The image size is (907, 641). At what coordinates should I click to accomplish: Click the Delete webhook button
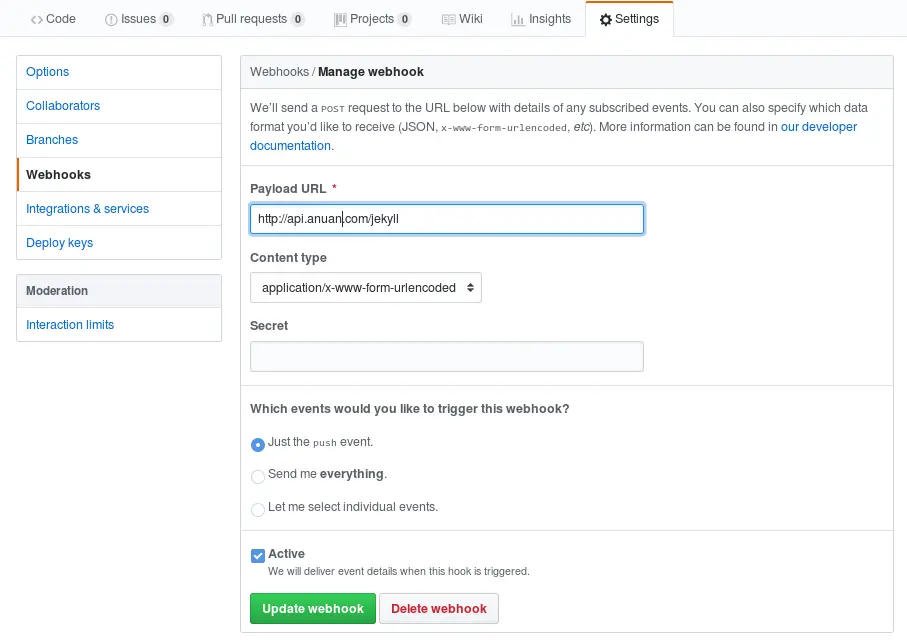point(438,608)
